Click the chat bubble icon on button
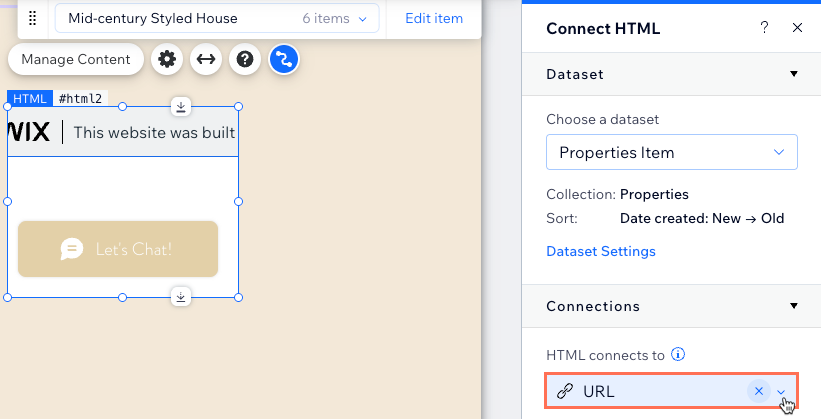 72,249
